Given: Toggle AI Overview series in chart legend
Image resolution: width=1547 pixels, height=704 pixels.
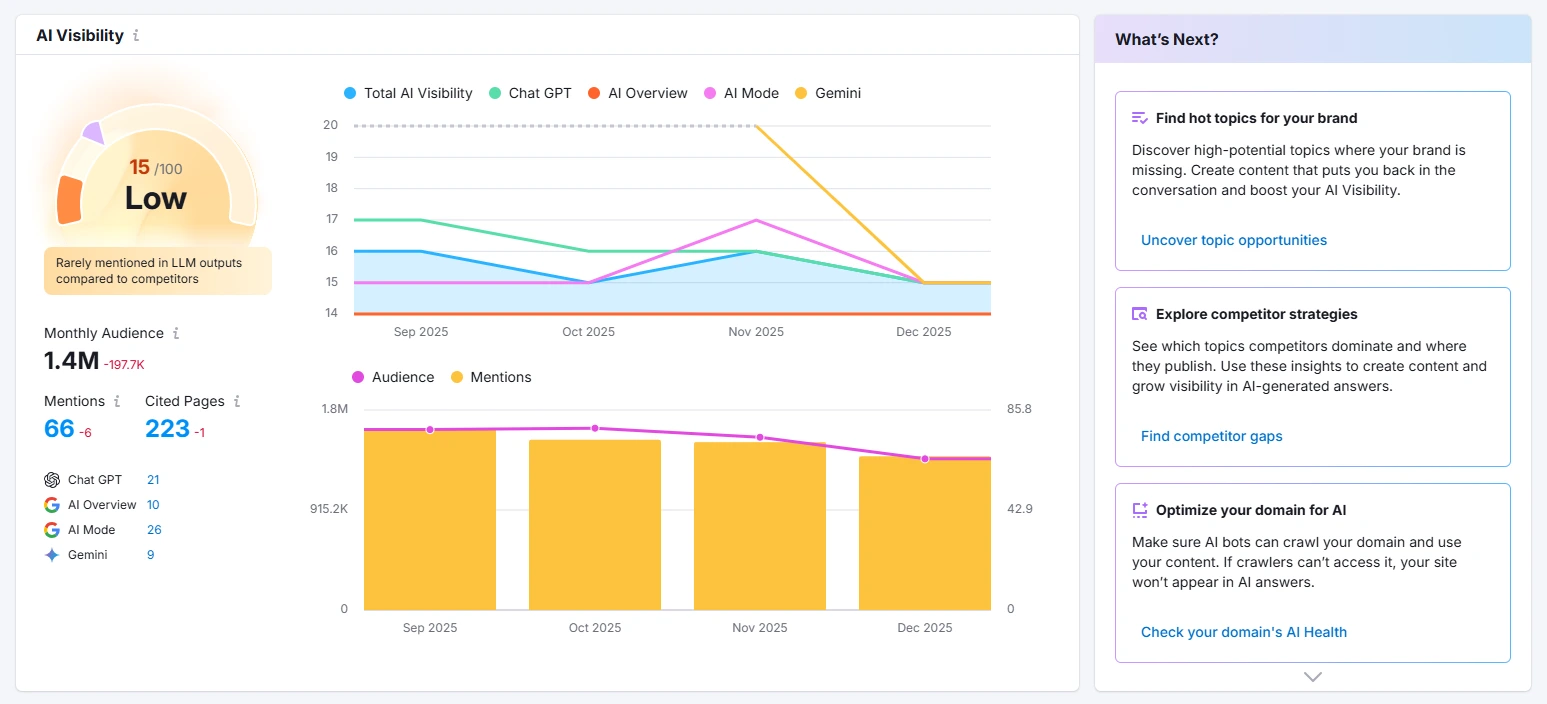Looking at the screenshot, I should (638, 93).
